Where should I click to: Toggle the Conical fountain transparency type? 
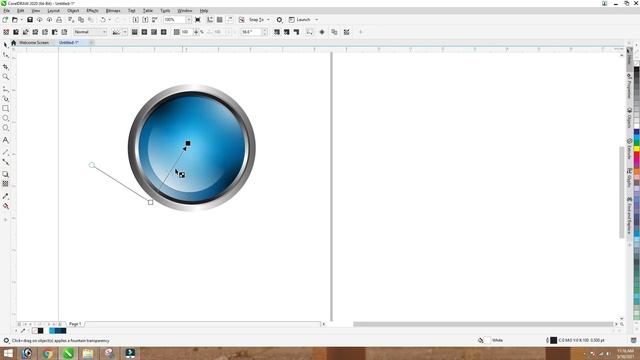[154, 32]
